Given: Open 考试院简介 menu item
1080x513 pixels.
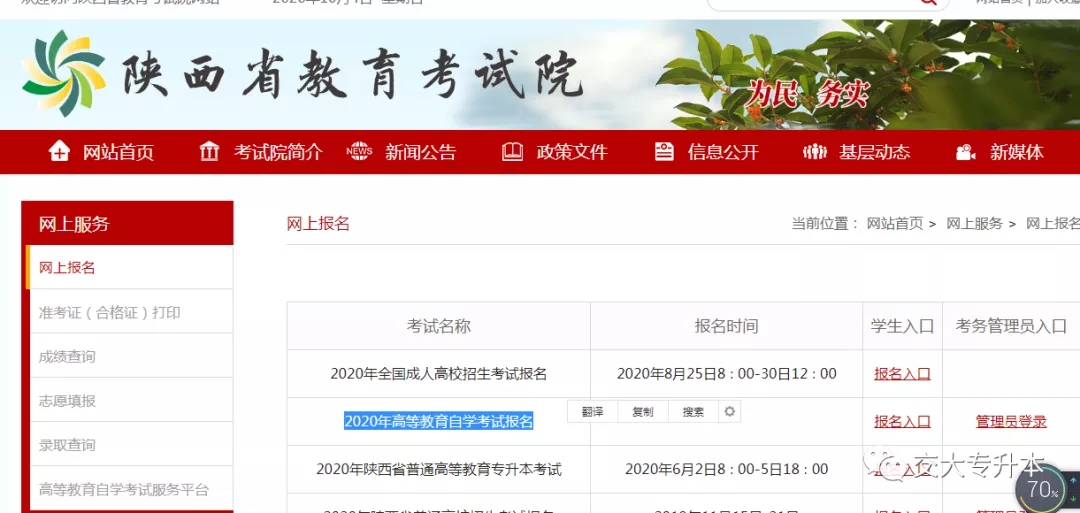Looking at the screenshot, I should coord(278,152).
